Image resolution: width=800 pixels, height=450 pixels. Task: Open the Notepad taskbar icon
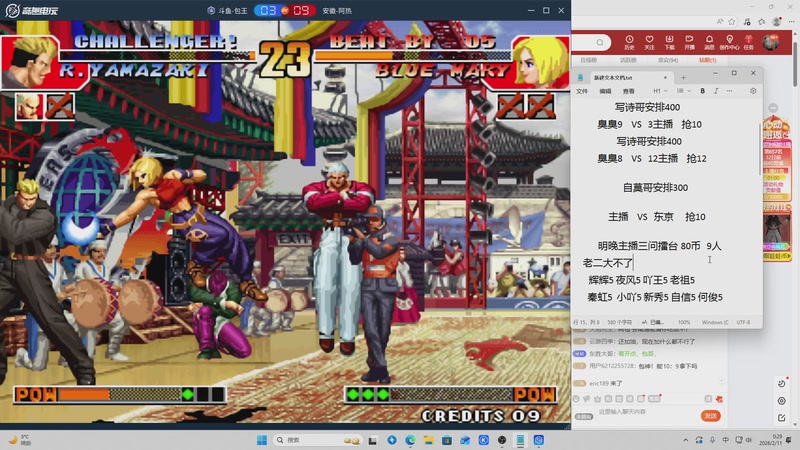(x=520, y=440)
